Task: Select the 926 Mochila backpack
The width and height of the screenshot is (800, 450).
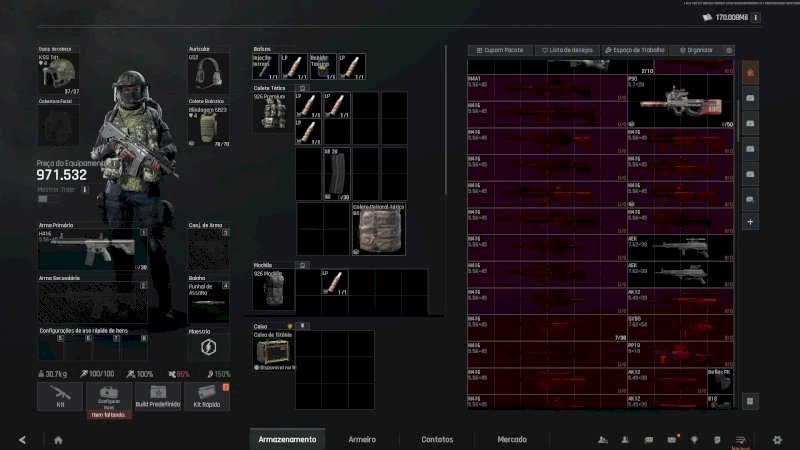Action: 273,290
